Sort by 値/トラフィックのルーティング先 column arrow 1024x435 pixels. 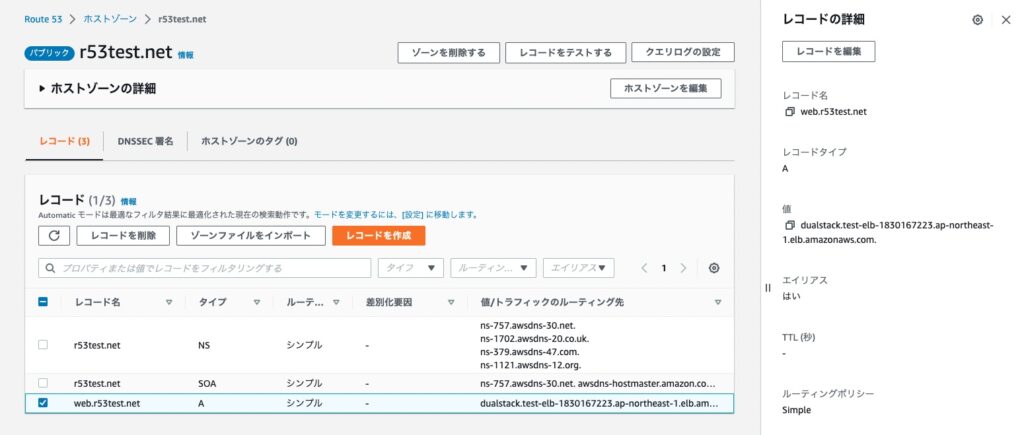click(718, 302)
